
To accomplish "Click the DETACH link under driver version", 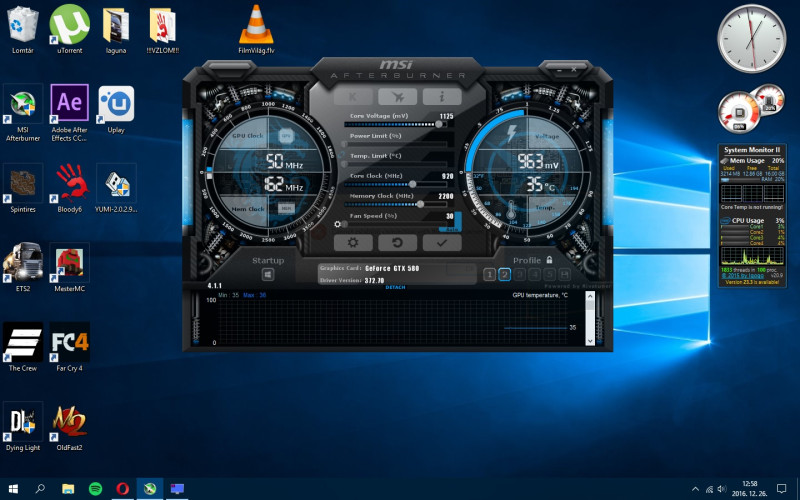I will (x=395, y=287).
